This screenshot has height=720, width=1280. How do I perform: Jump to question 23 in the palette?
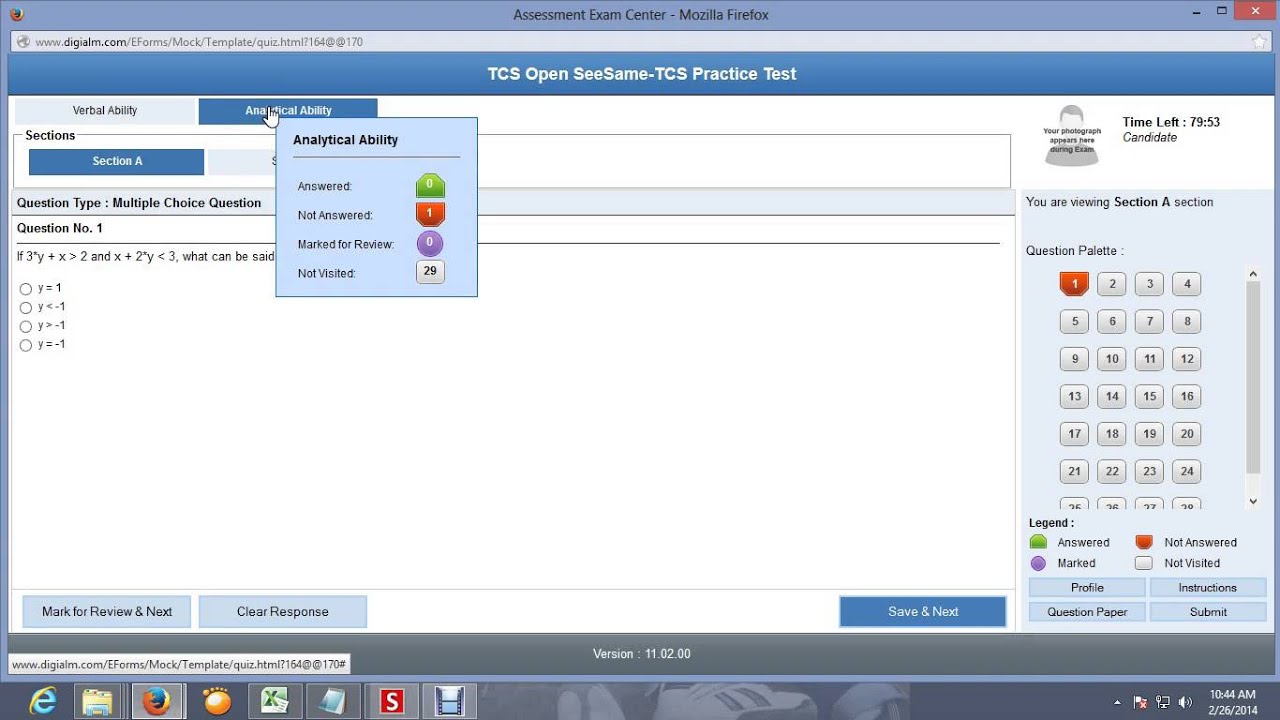click(1150, 472)
